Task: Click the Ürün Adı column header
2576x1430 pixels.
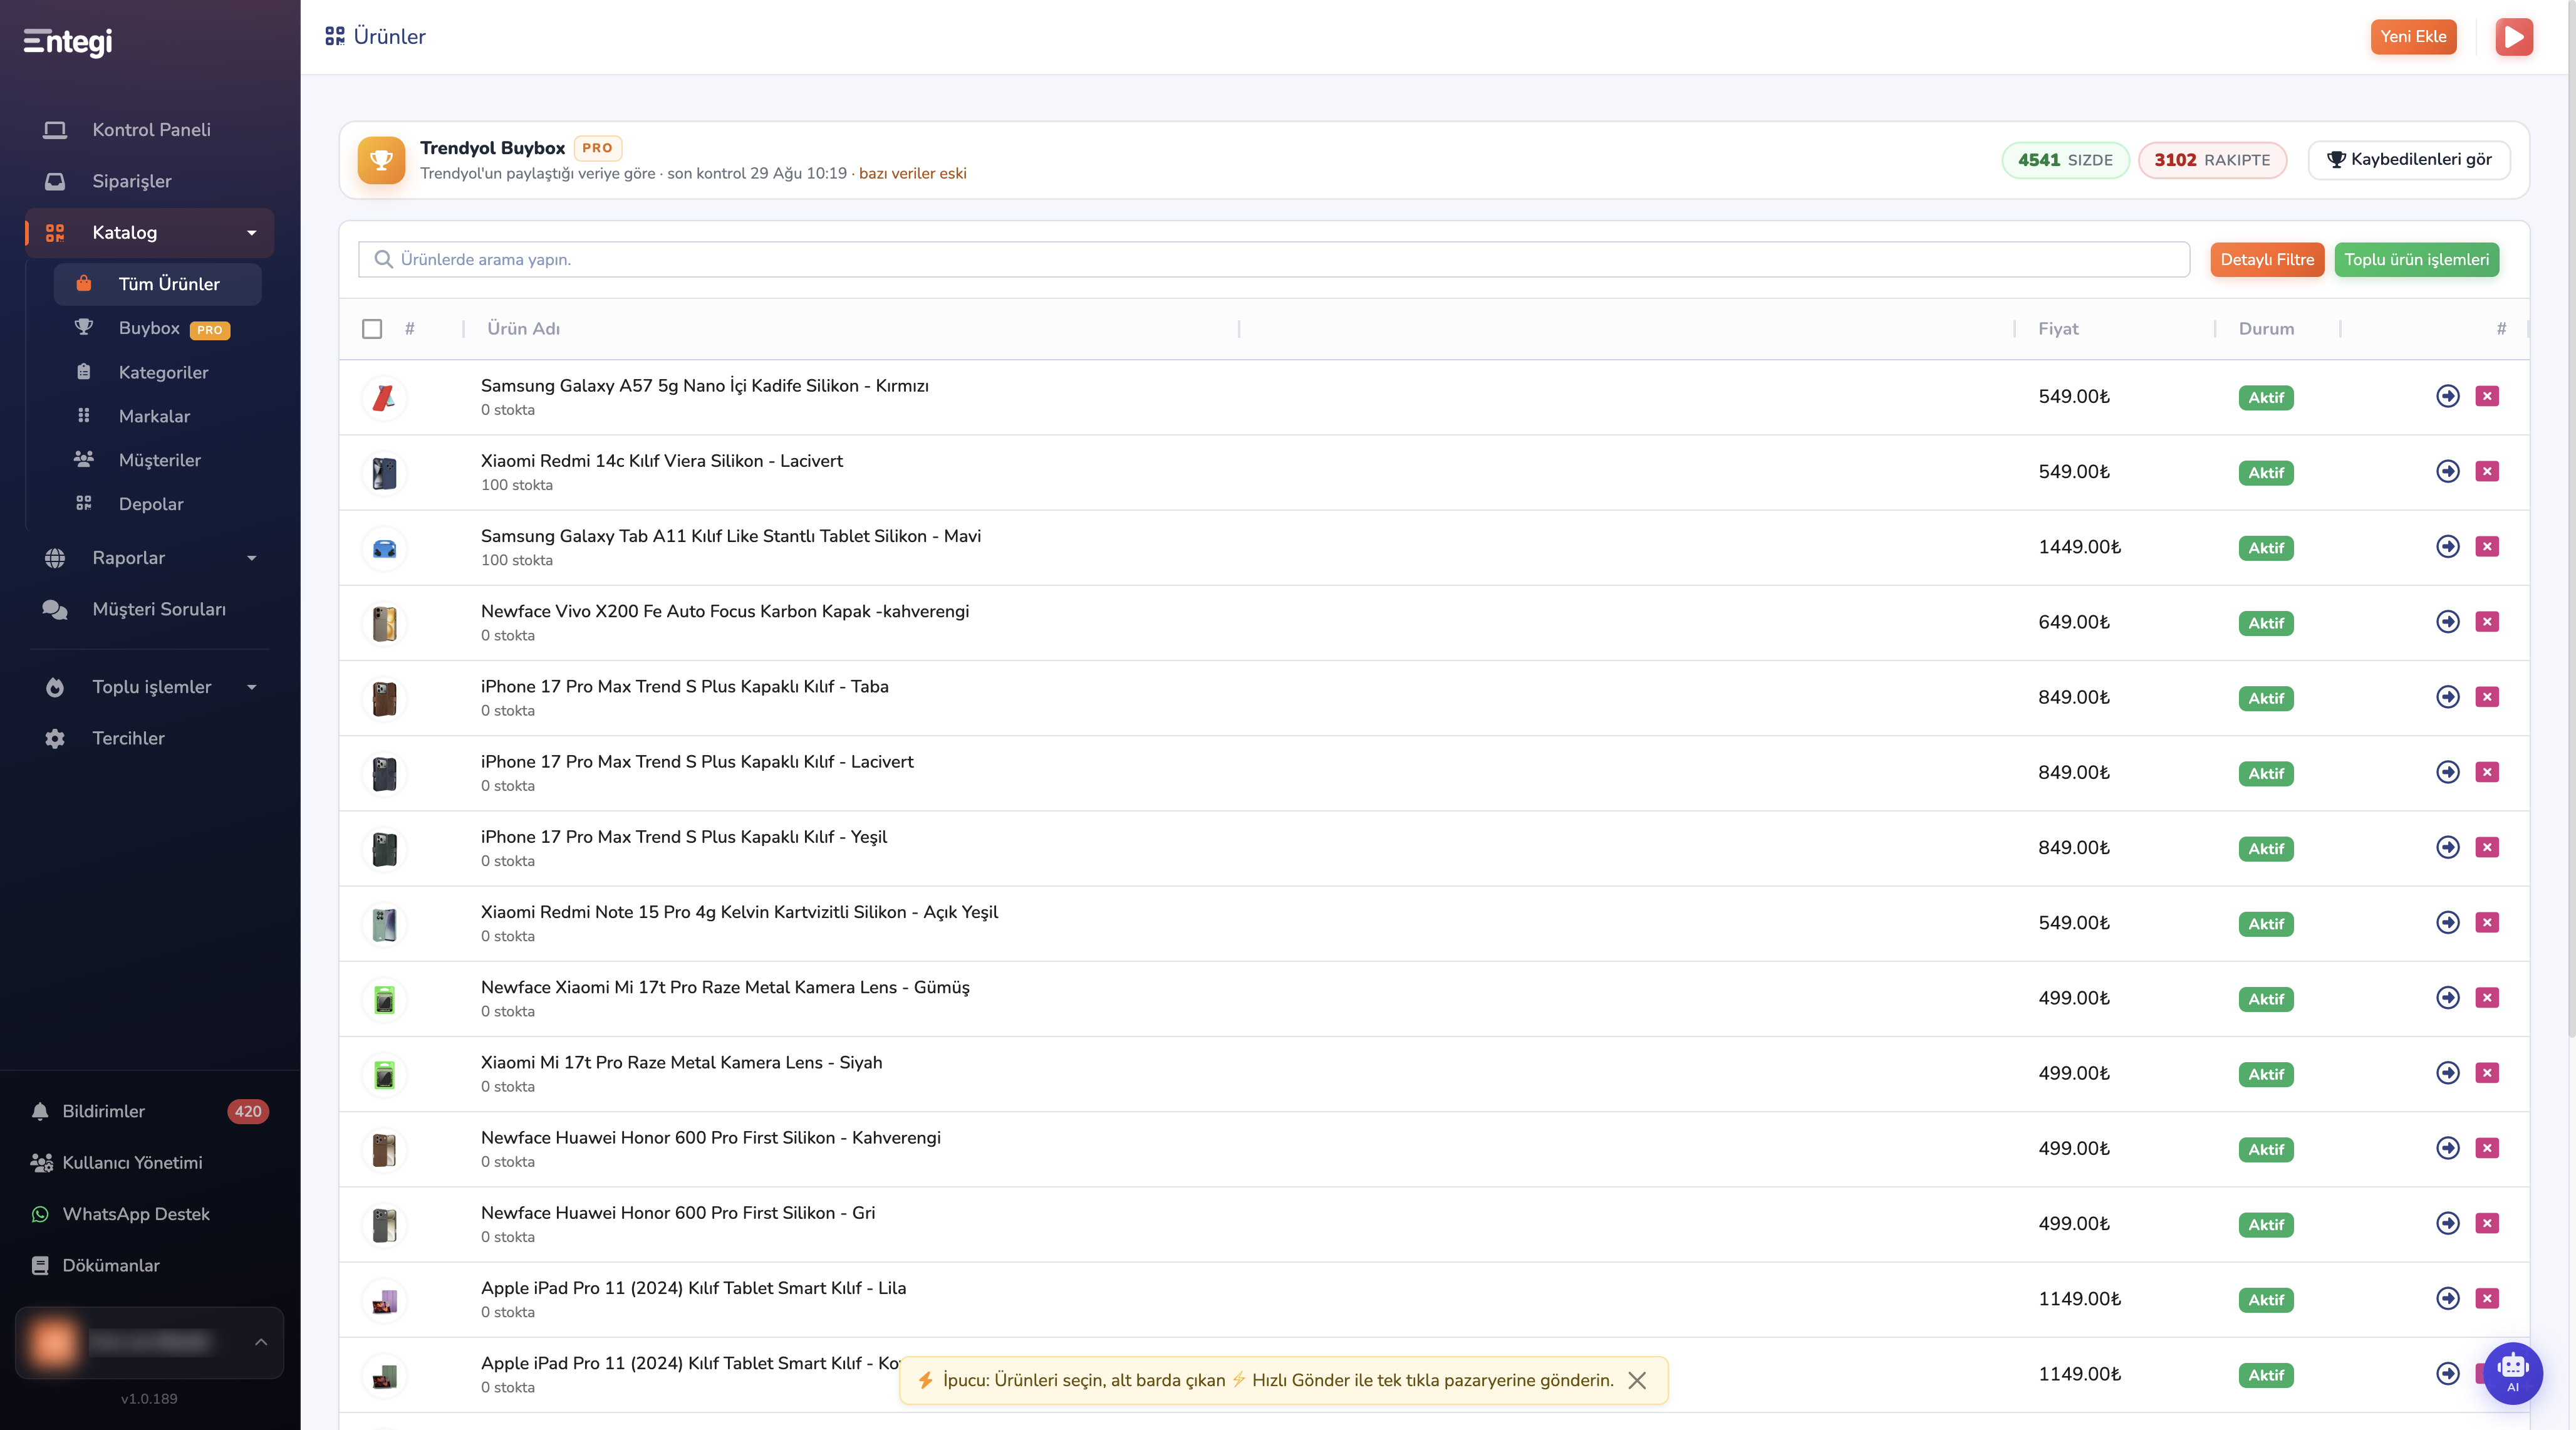Action: click(523, 329)
